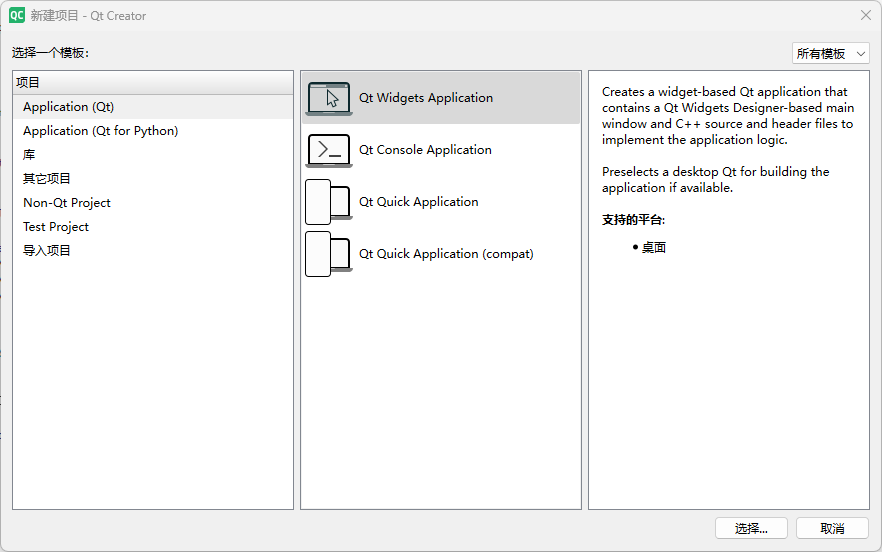Click the Qt Console Application terminal icon

click(329, 150)
